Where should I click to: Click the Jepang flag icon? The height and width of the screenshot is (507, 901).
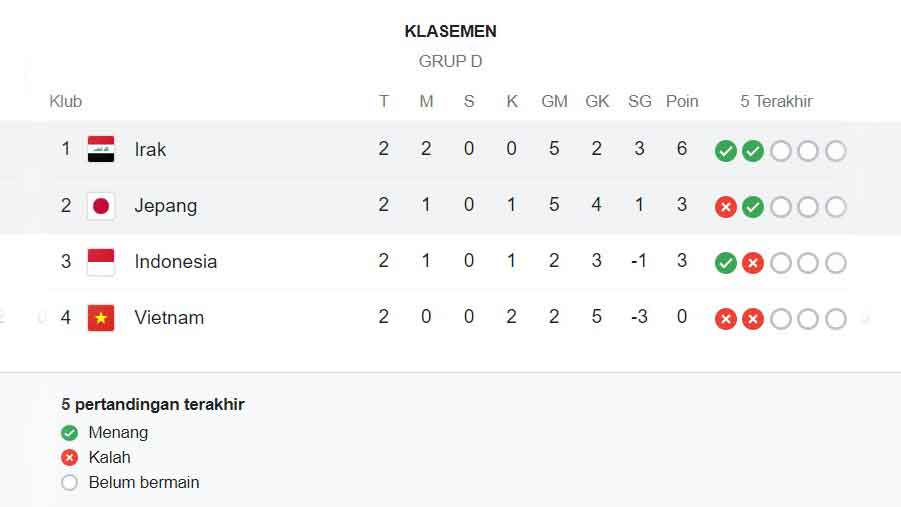(100, 206)
